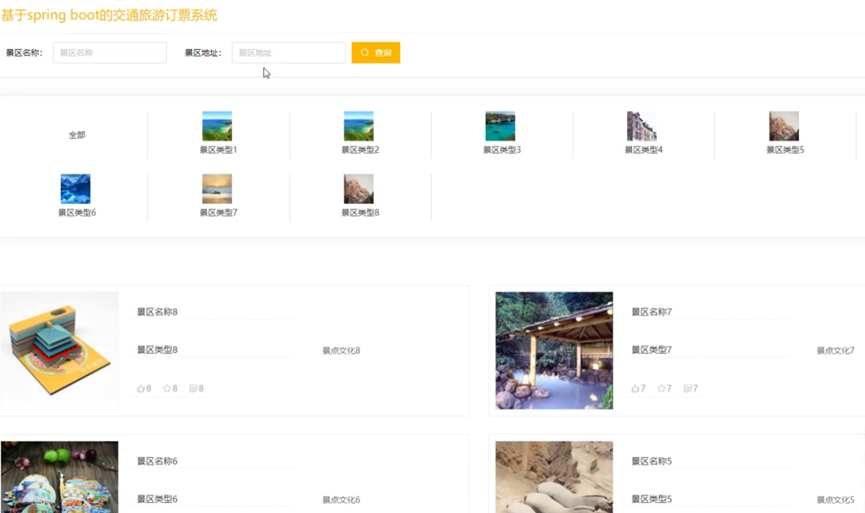
Task: Click the comment icon on 景区名称8 card
Action: coord(193,388)
